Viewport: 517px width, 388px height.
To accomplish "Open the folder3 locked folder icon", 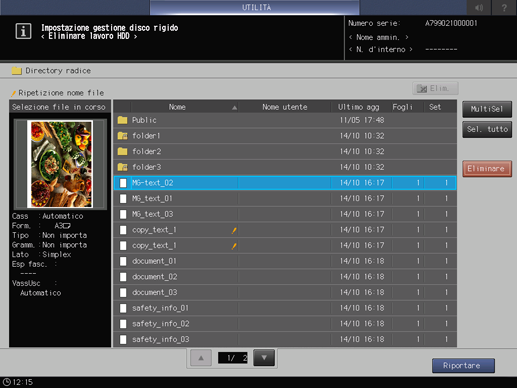I will 122,167.
